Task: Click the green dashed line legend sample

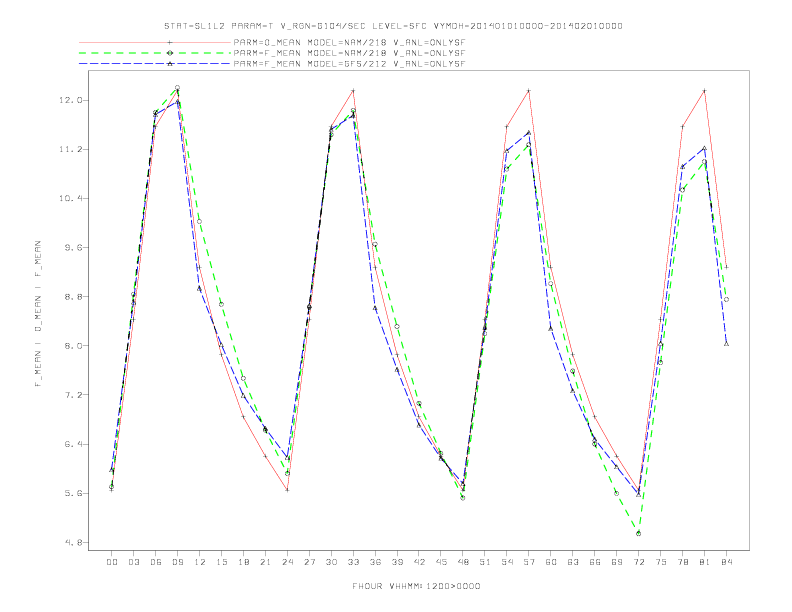Action: (x=155, y=53)
